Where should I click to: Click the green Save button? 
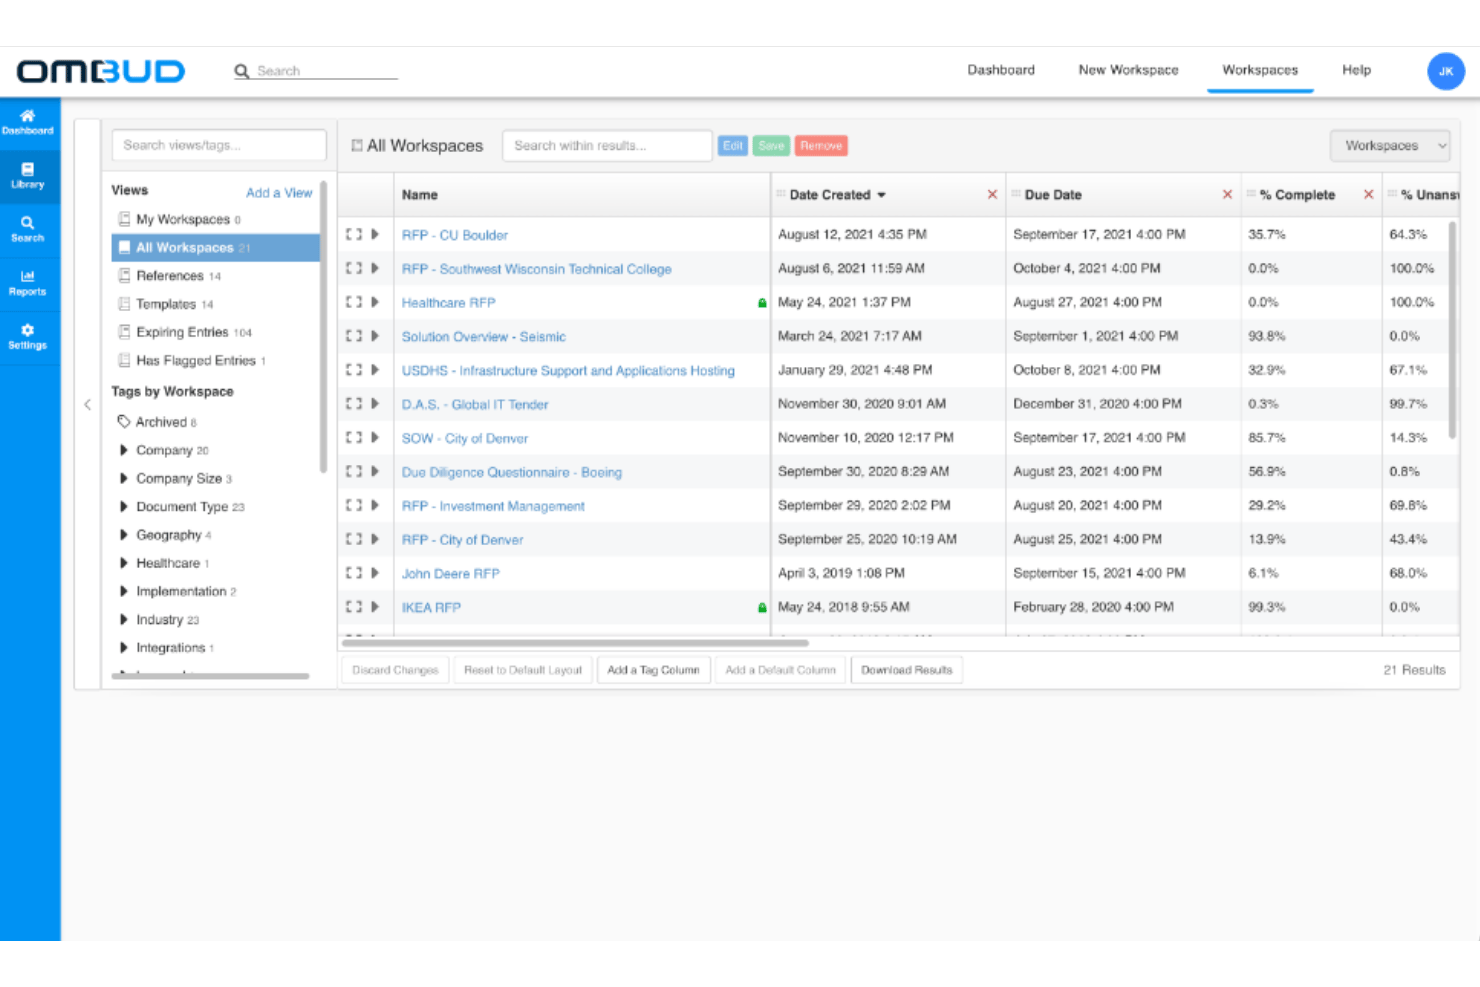point(771,146)
